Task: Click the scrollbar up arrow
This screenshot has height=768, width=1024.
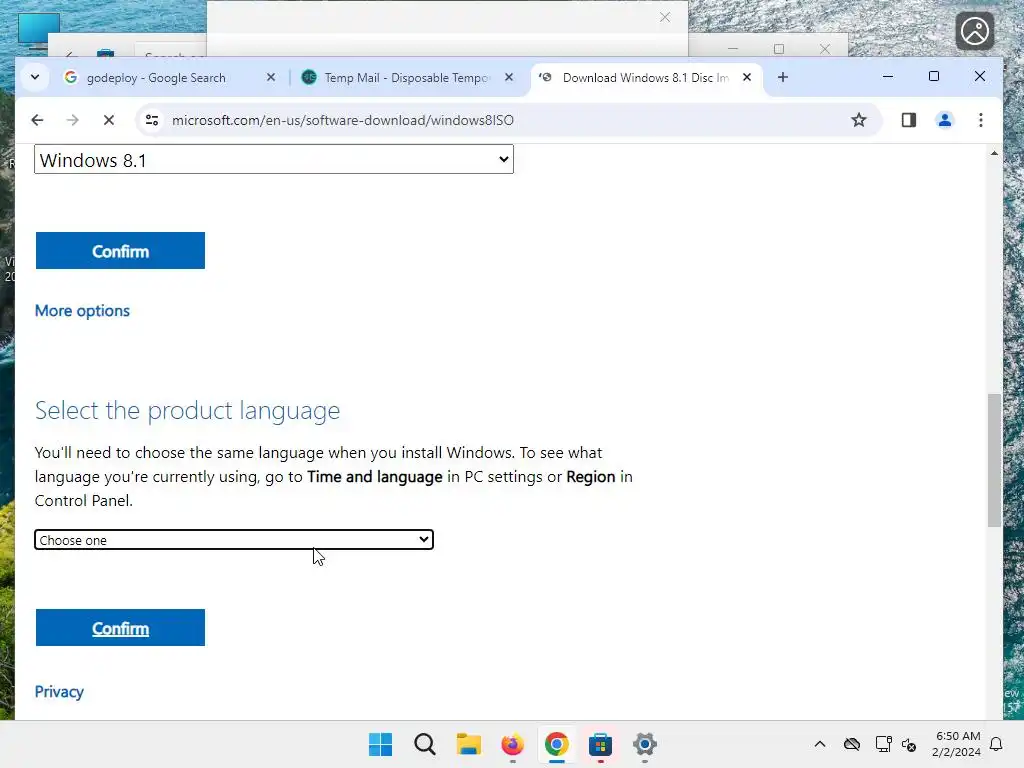Action: pyautogui.click(x=994, y=153)
